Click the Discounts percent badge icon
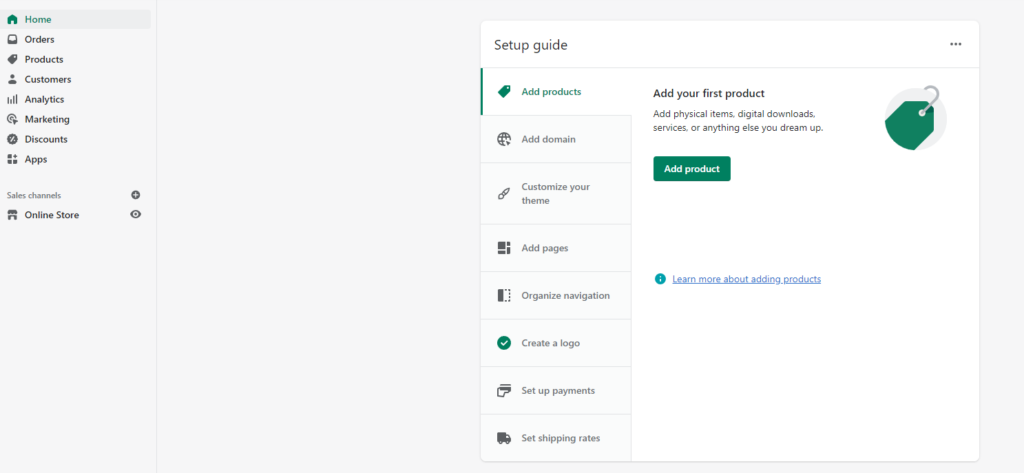1024x473 pixels. click(x=12, y=139)
